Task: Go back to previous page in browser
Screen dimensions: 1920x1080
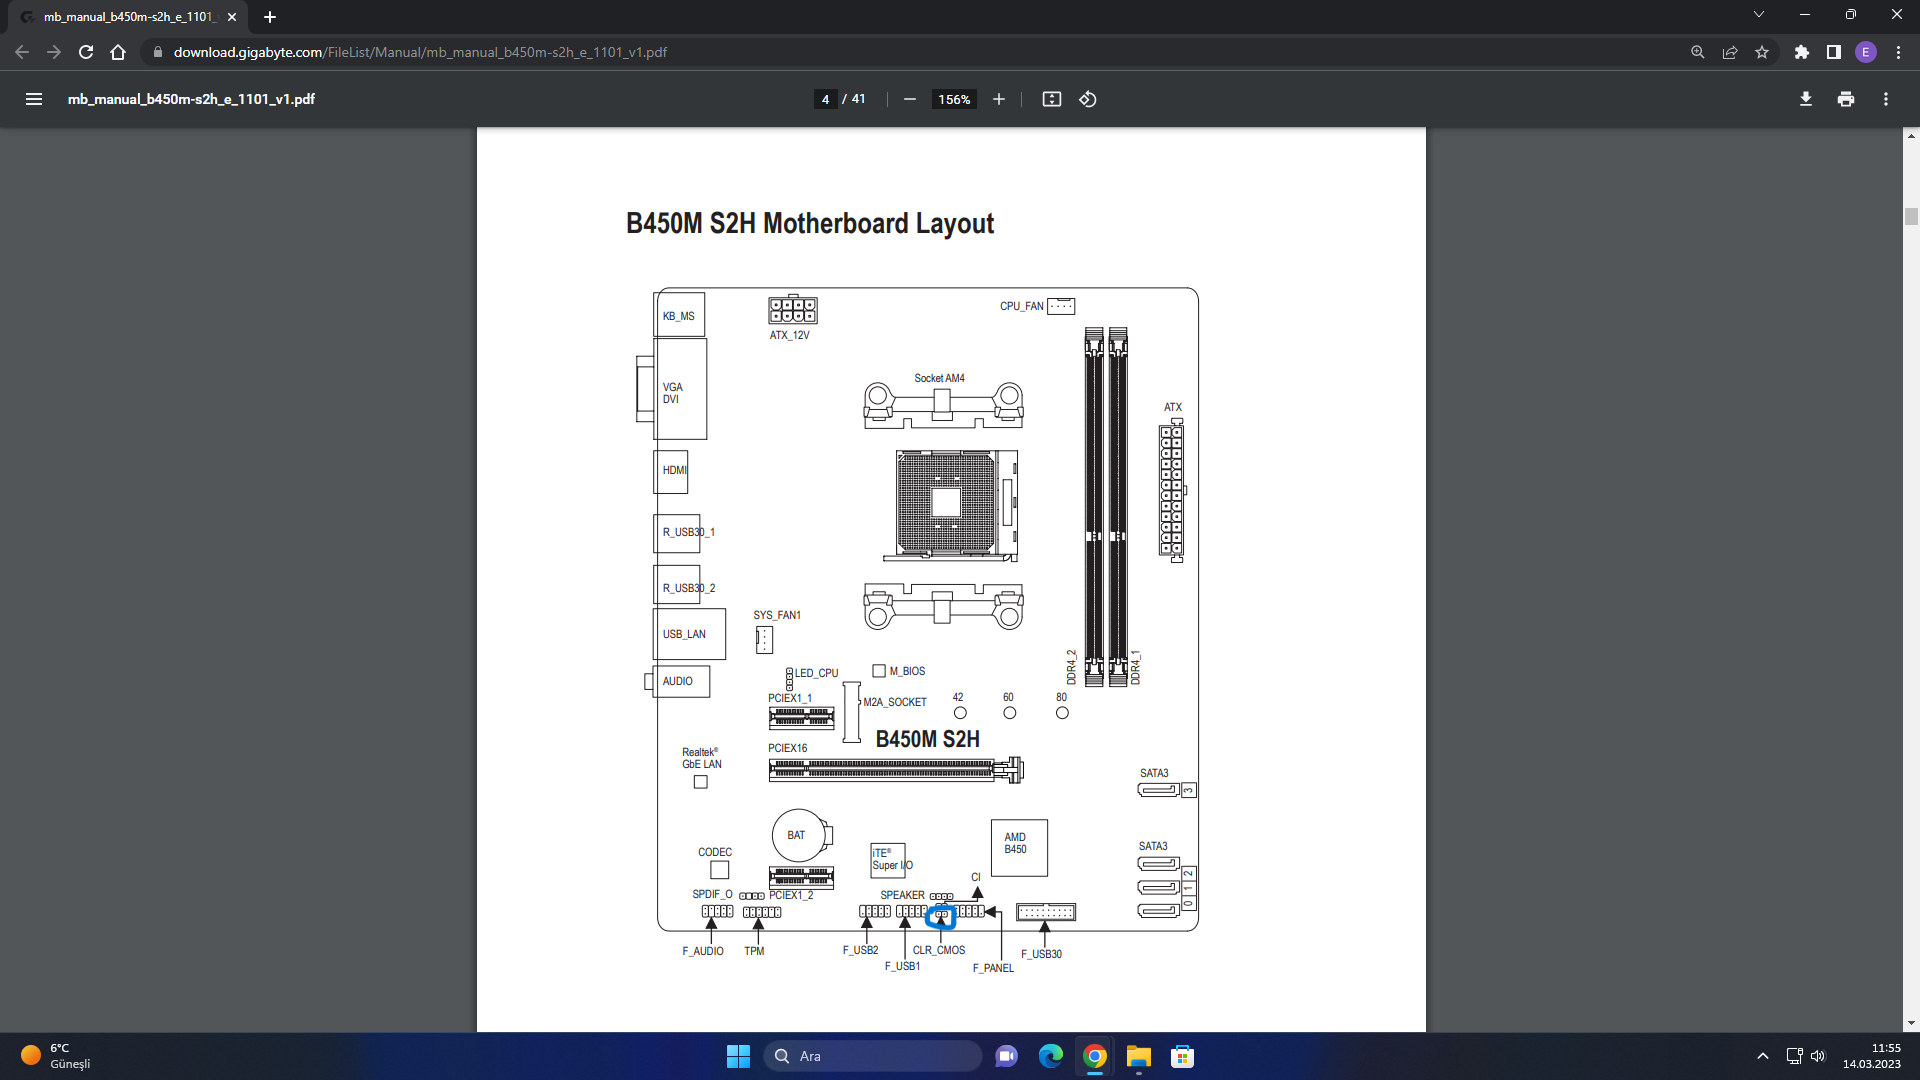Action: [22, 52]
